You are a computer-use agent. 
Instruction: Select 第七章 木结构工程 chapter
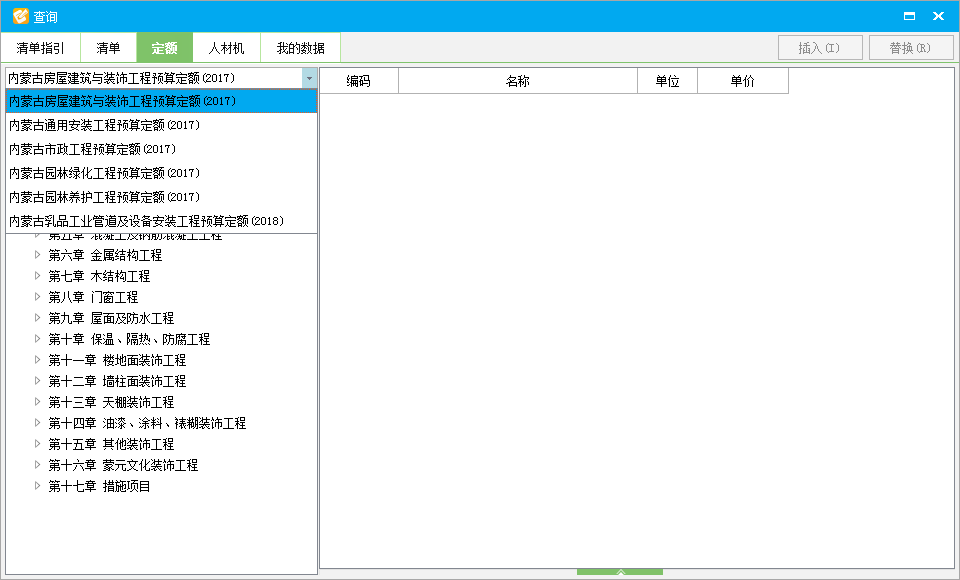(x=99, y=276)
